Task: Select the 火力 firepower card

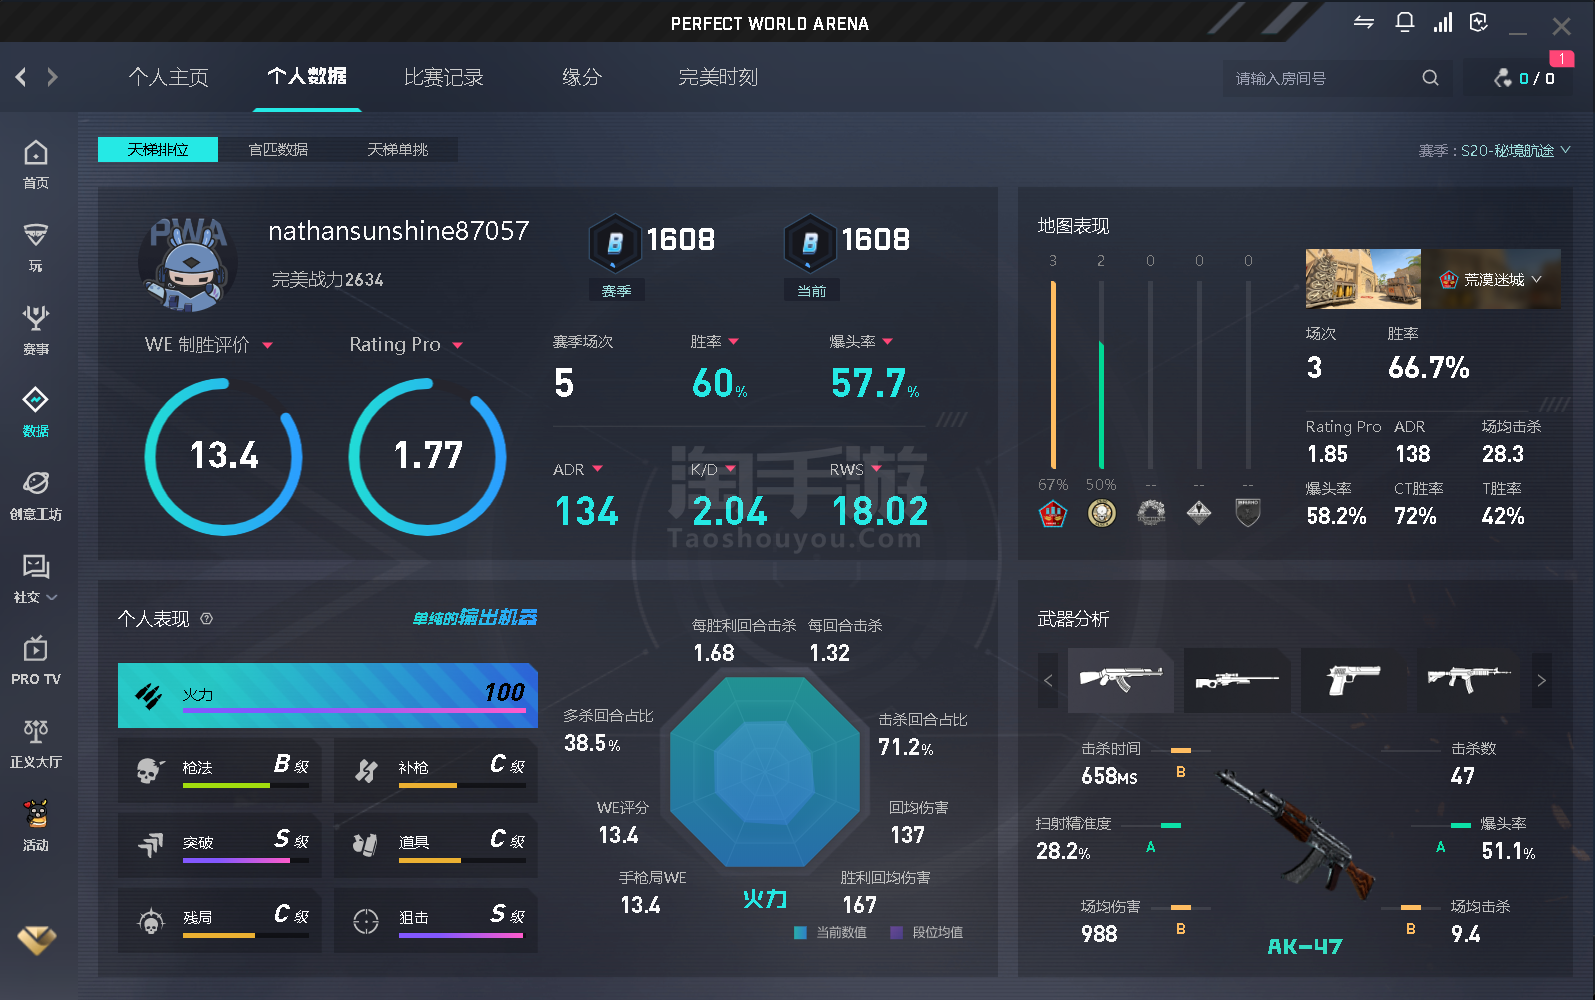Action: (x=328, y=695)
